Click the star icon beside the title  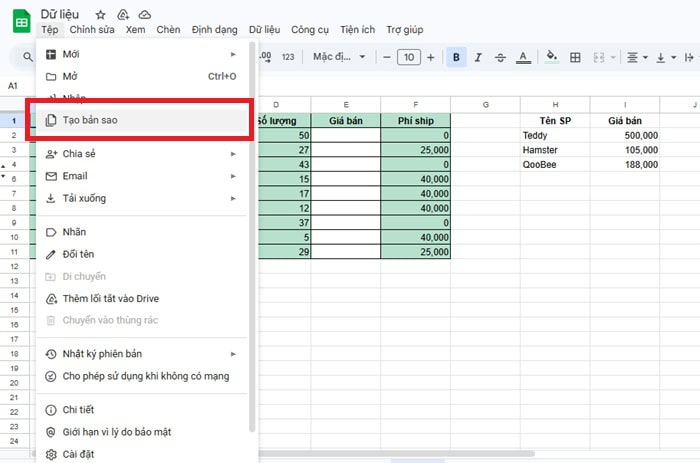pos(100,15)
